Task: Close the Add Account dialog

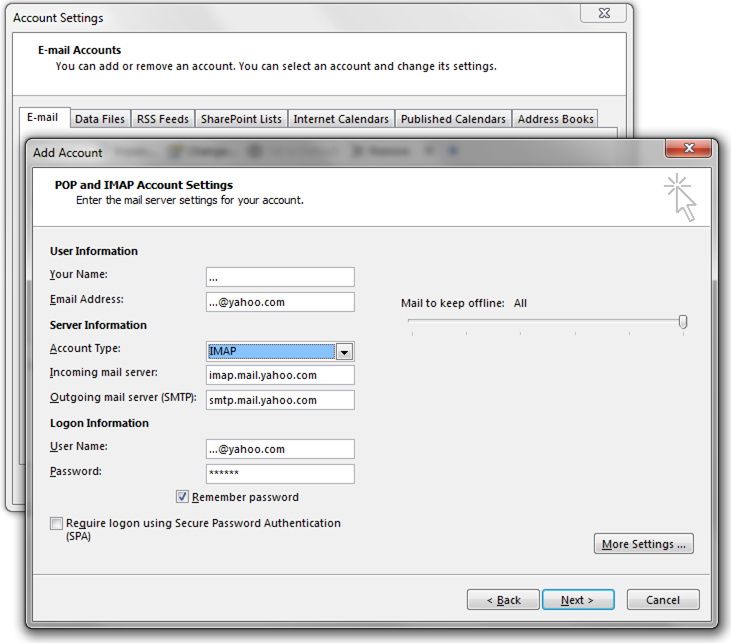Action: (688, 150)
